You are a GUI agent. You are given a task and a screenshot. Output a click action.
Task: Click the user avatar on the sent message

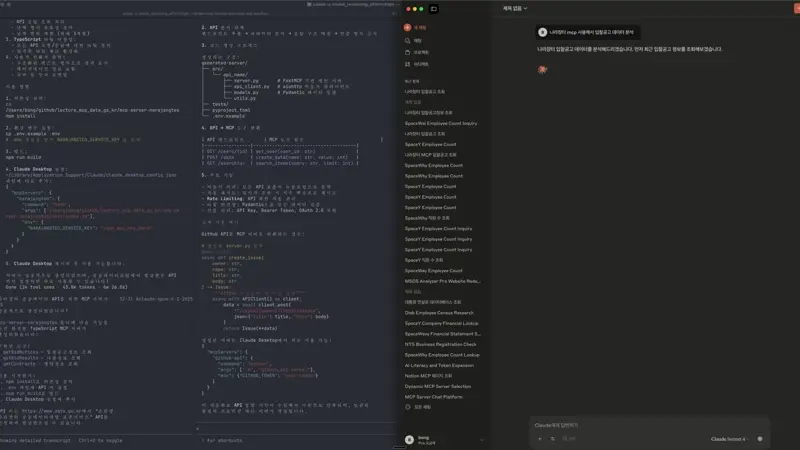point(542,32)
